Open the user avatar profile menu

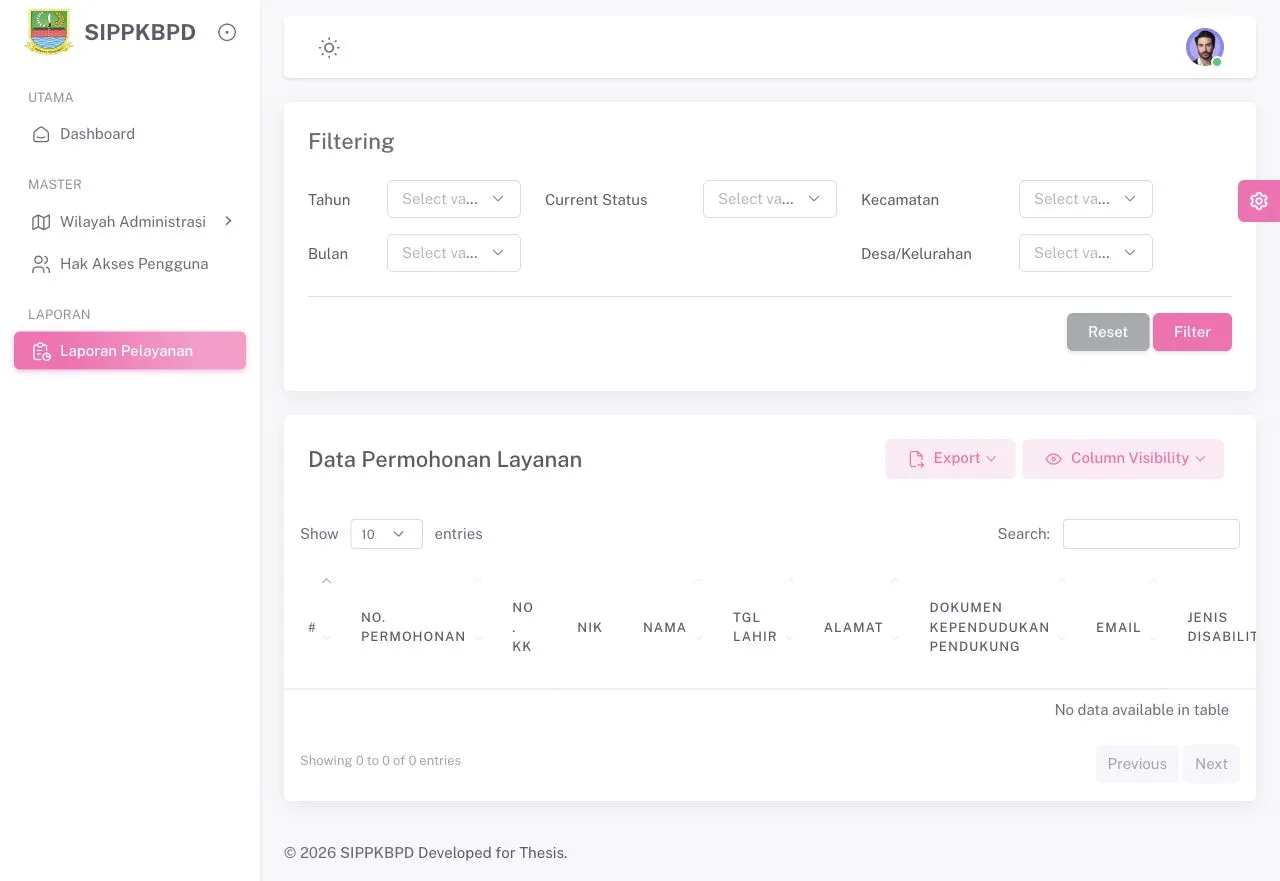[1205, 47]
